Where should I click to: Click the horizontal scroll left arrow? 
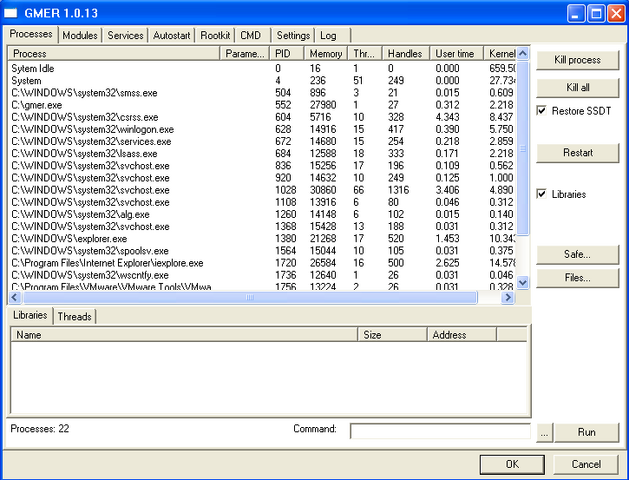click(15, 297)
